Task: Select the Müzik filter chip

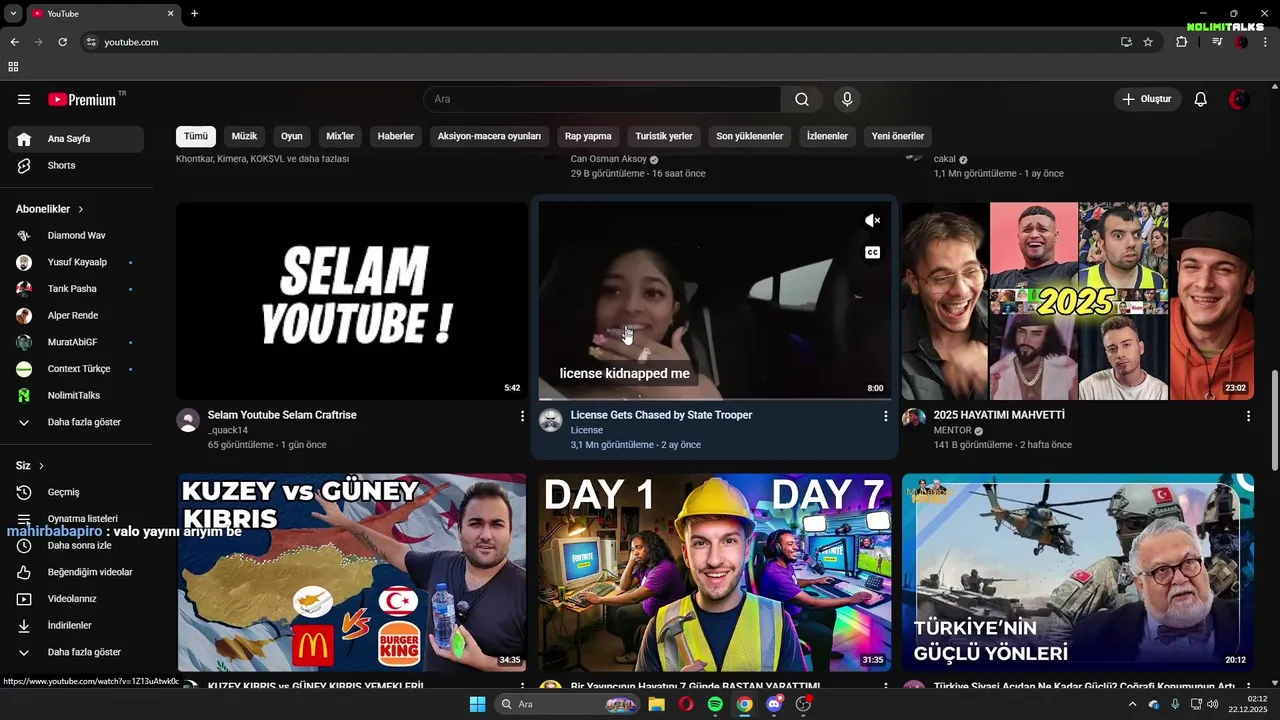Action: (244, 136)
